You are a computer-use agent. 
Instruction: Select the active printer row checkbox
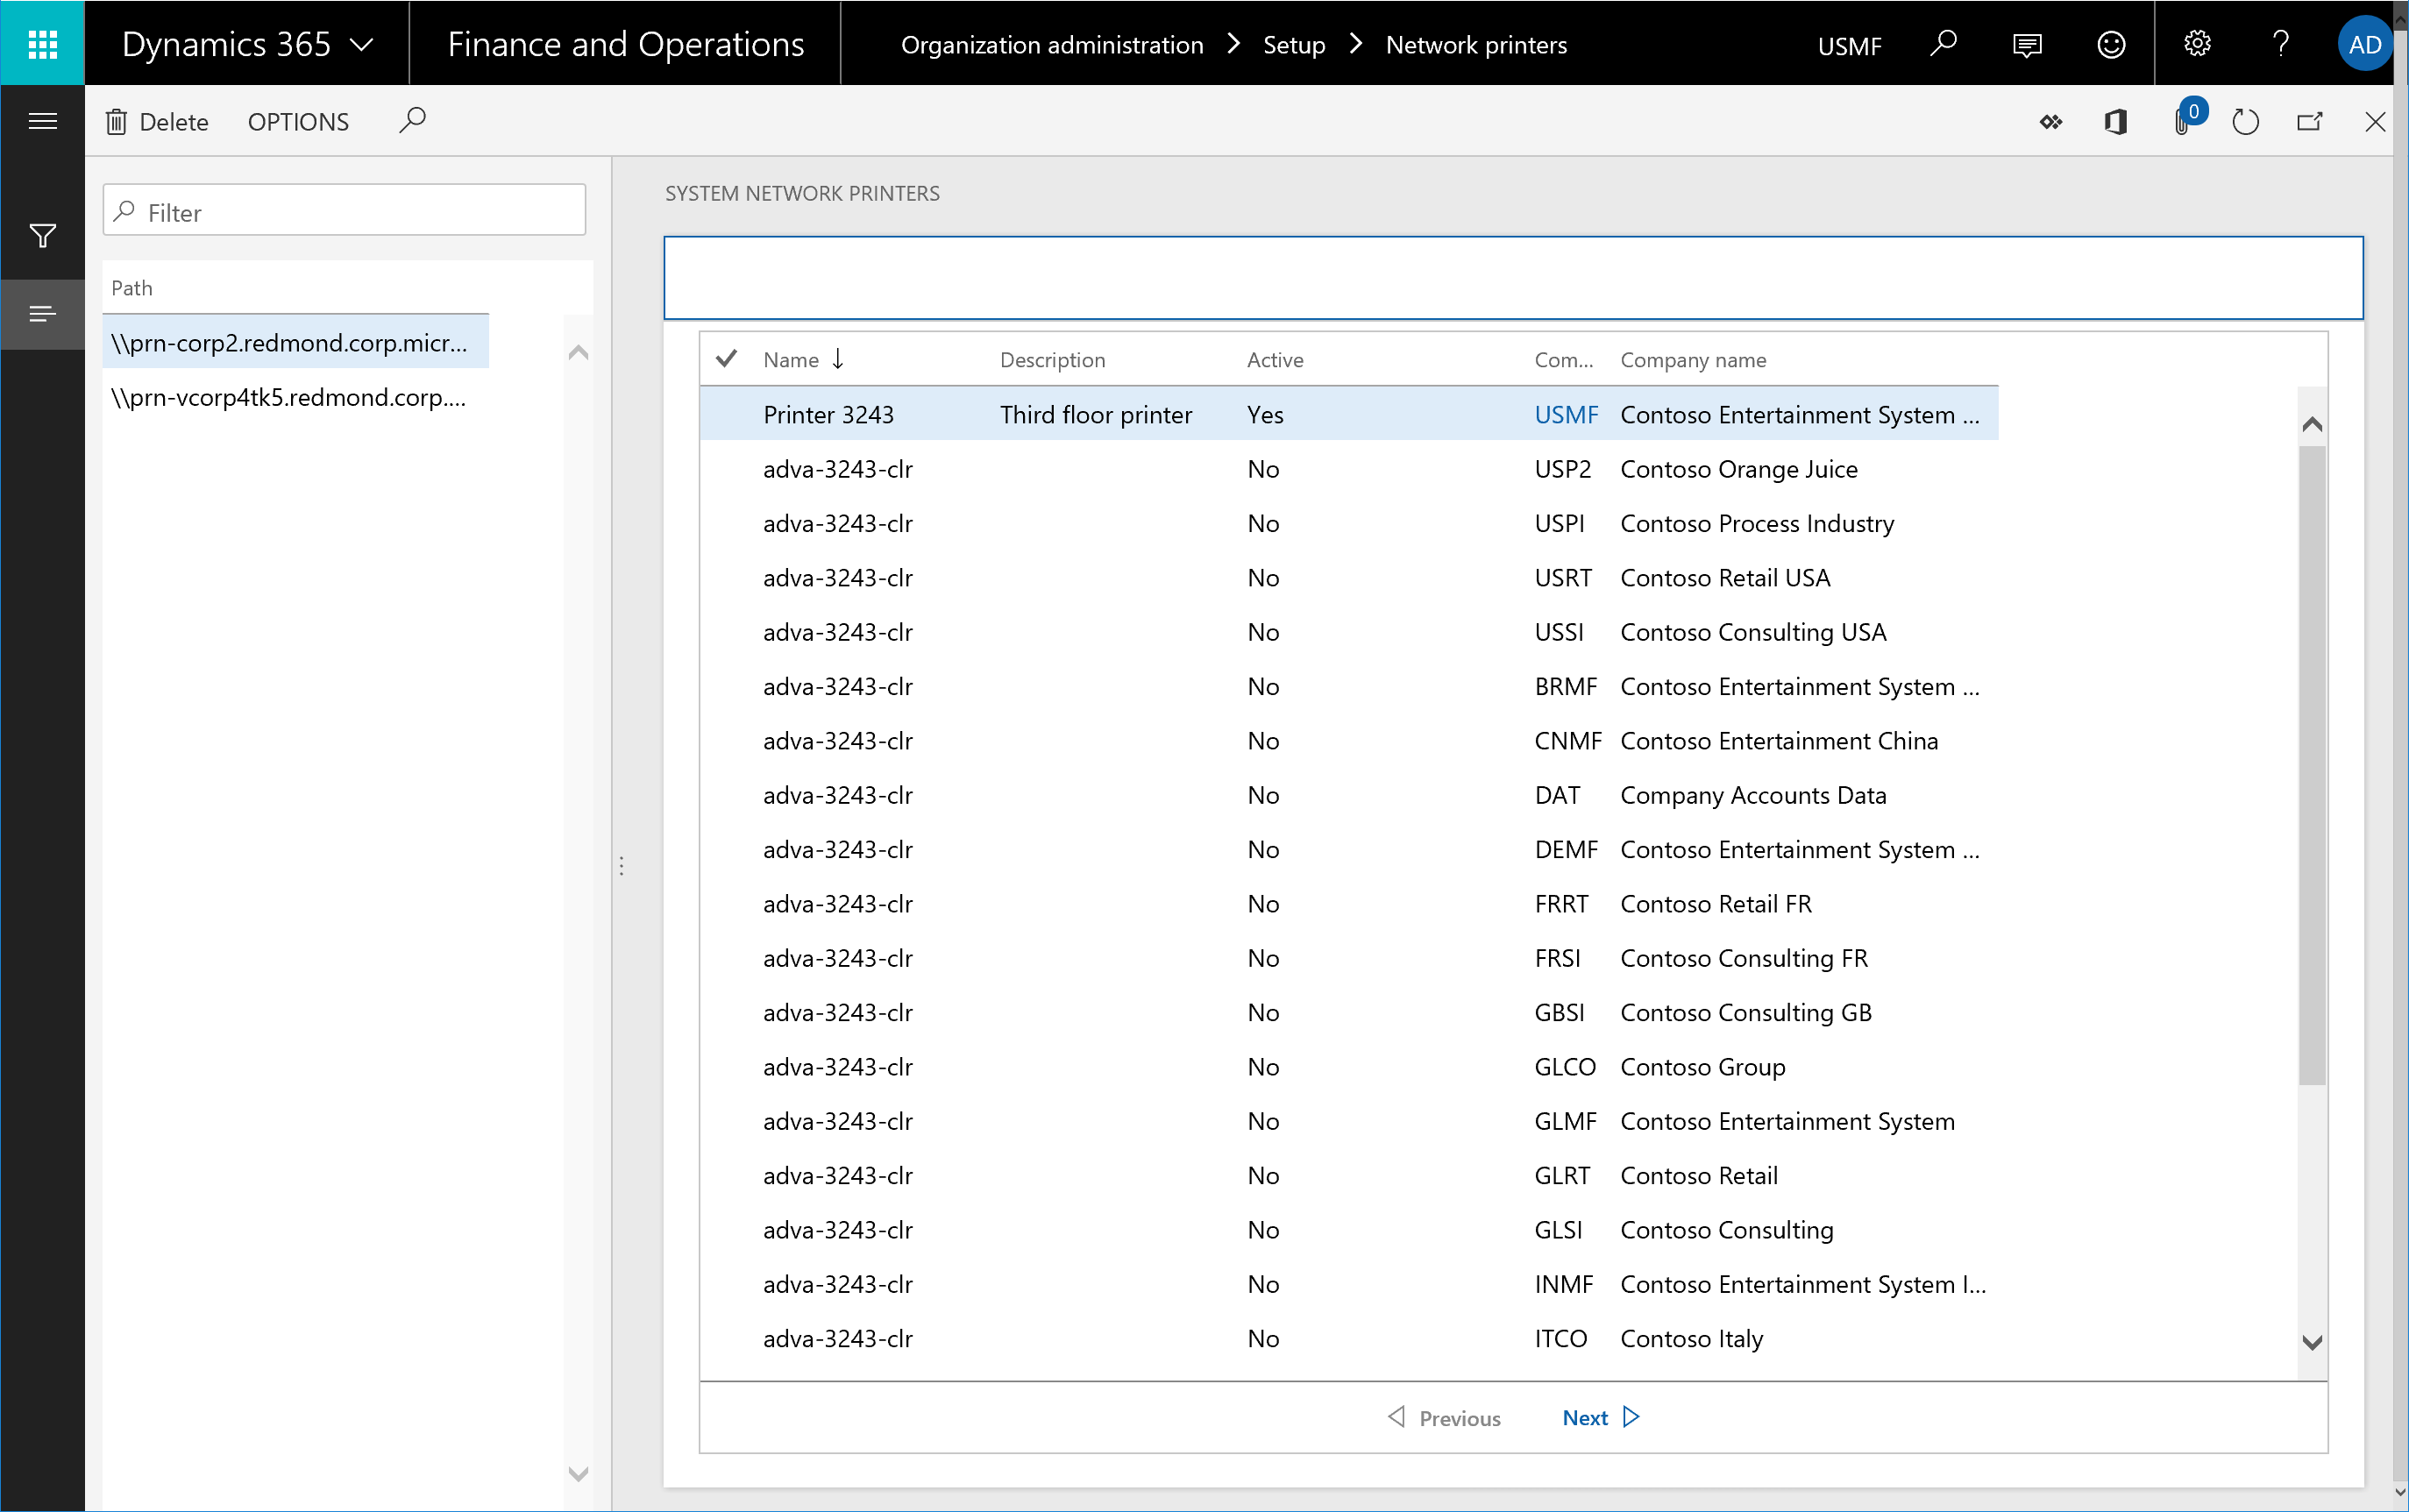pyautogui.click(x=728, y=413)
